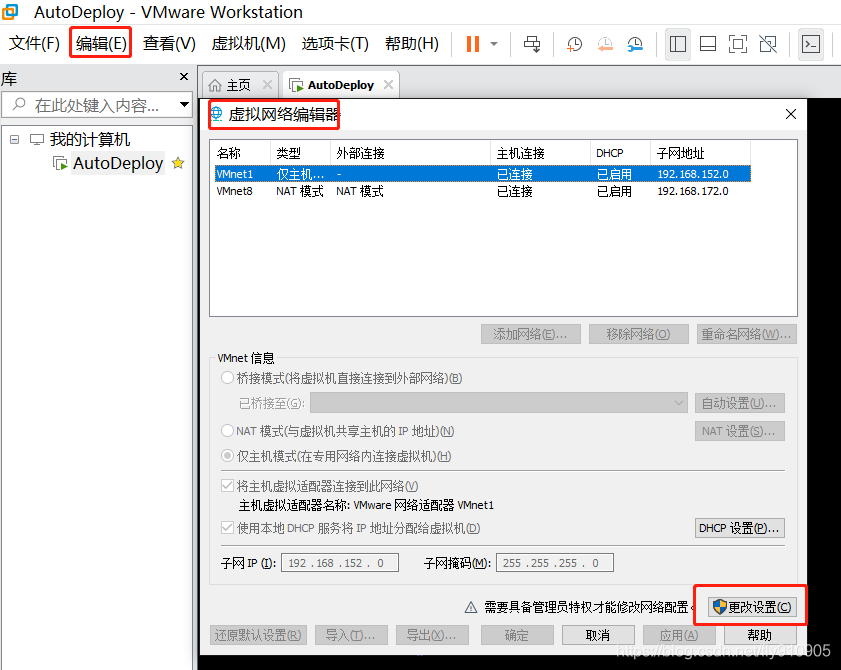The image size is (841, 670).
Task: Click the search magnifier in library
Action: coord(19,104)
